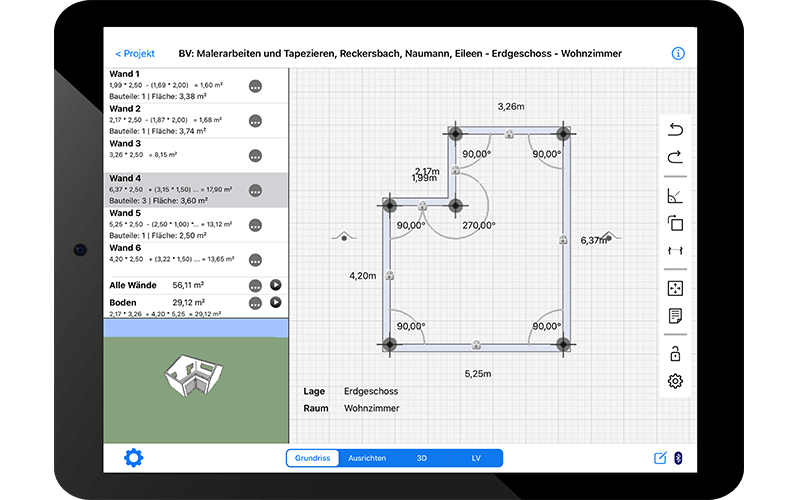Select the Wand 5 row

[x=196, y=224]
